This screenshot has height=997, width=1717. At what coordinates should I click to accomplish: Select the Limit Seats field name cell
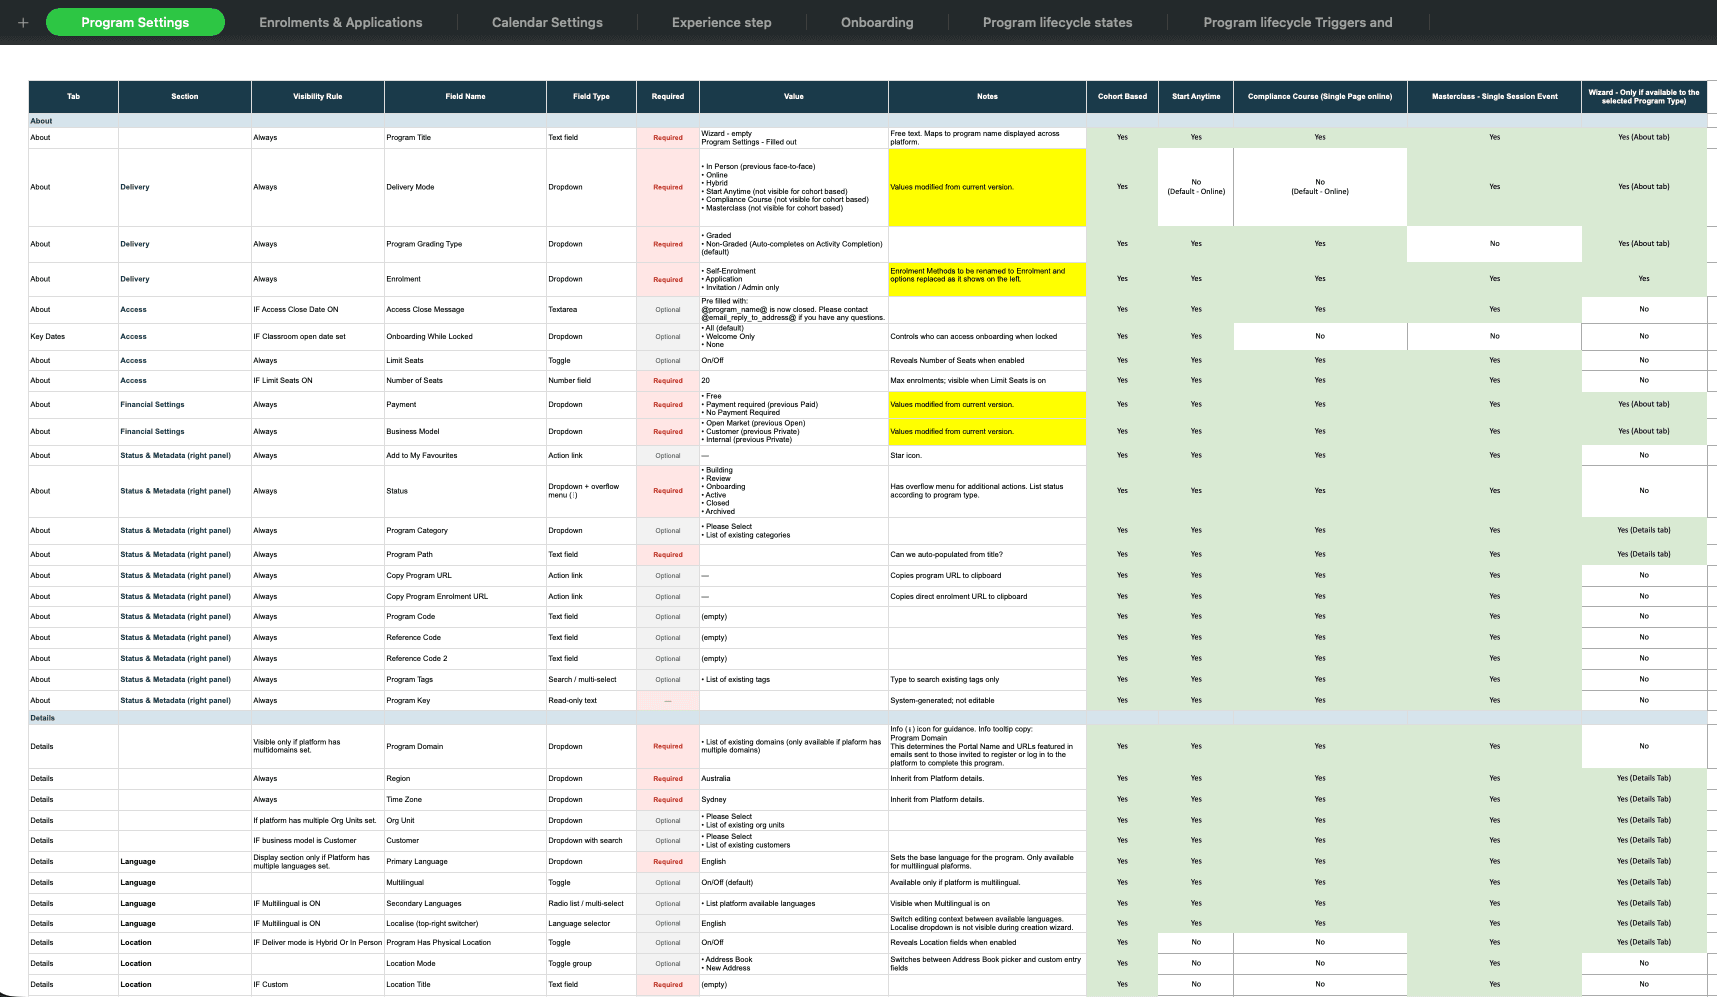click(x=465, y=361)
